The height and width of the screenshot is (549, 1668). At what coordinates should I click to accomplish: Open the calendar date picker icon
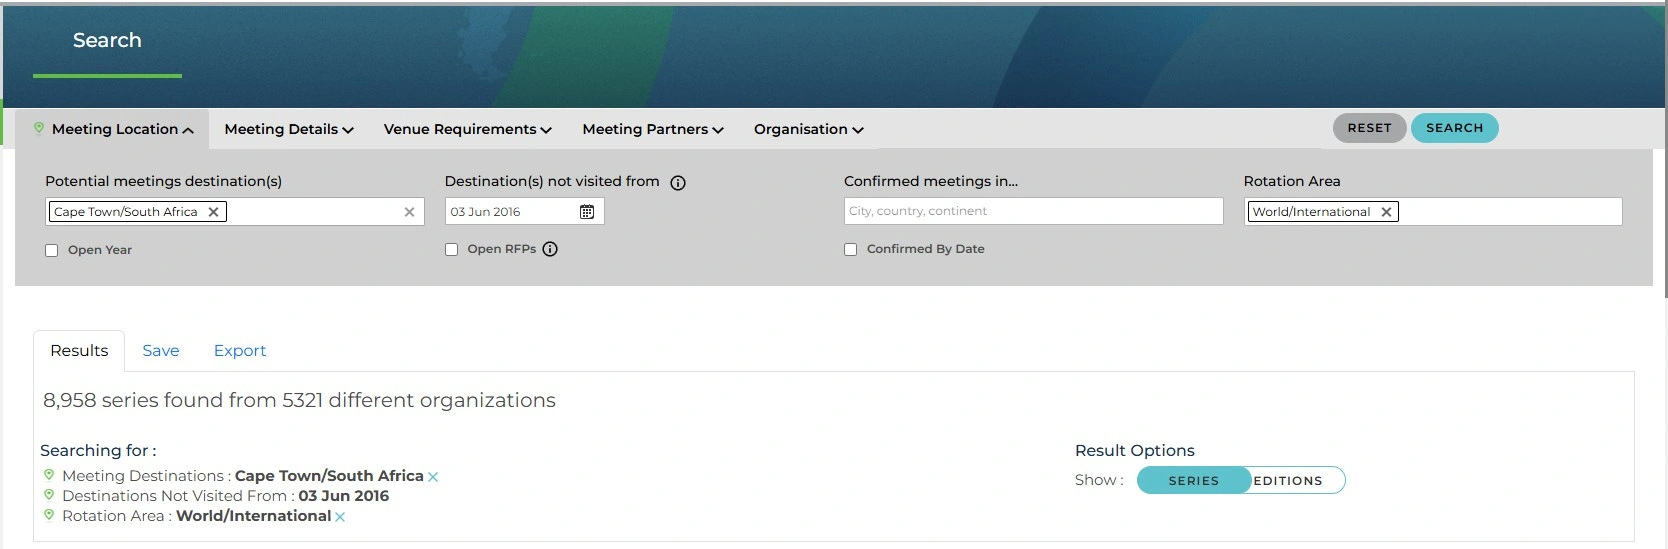click(x=587, y=212)
